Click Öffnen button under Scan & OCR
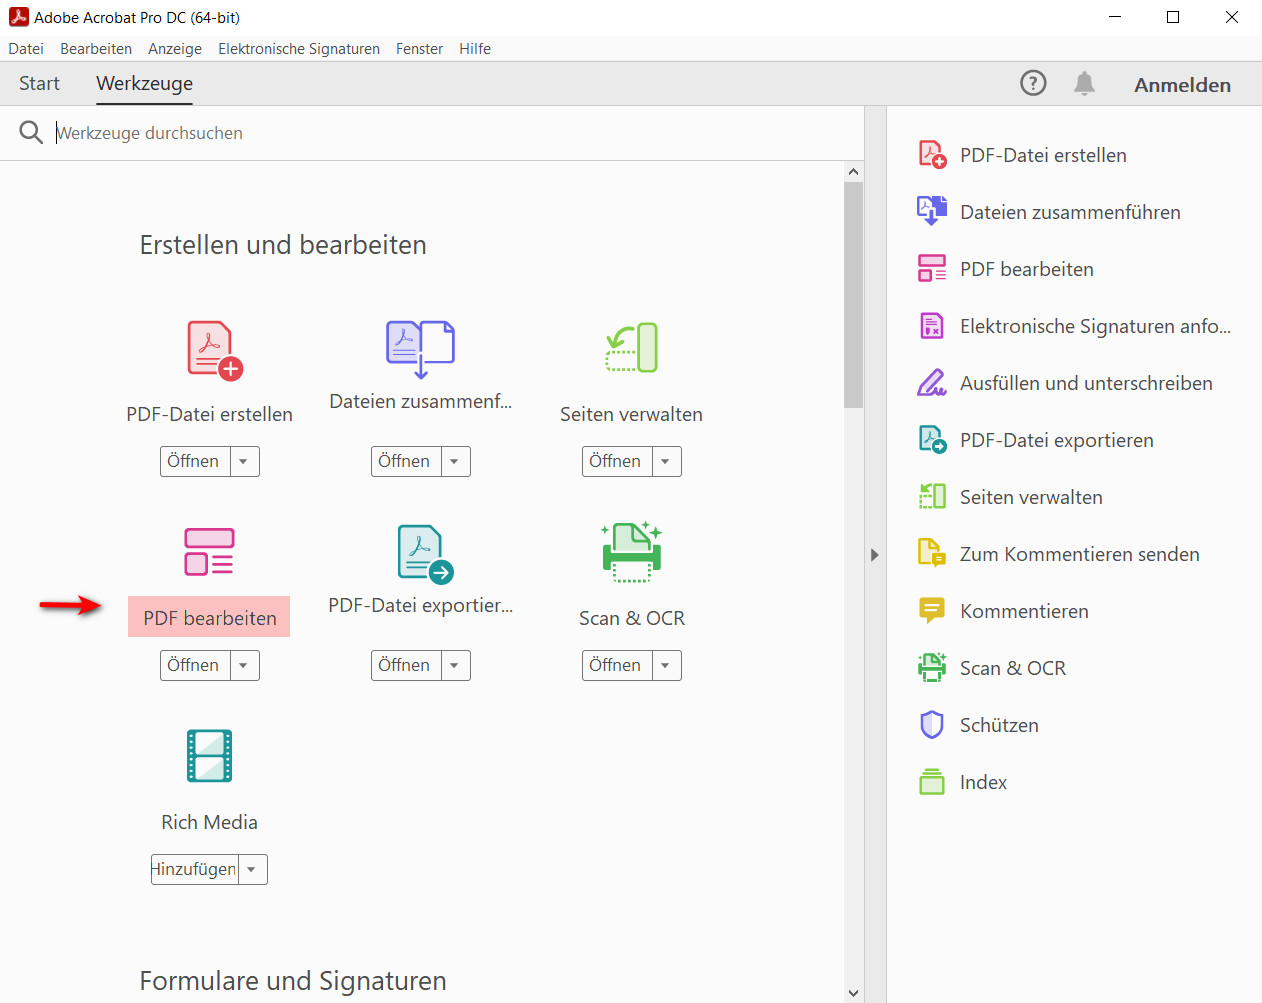The width and height of the screenshot is (1262, 1003). (x=617, y=665)
